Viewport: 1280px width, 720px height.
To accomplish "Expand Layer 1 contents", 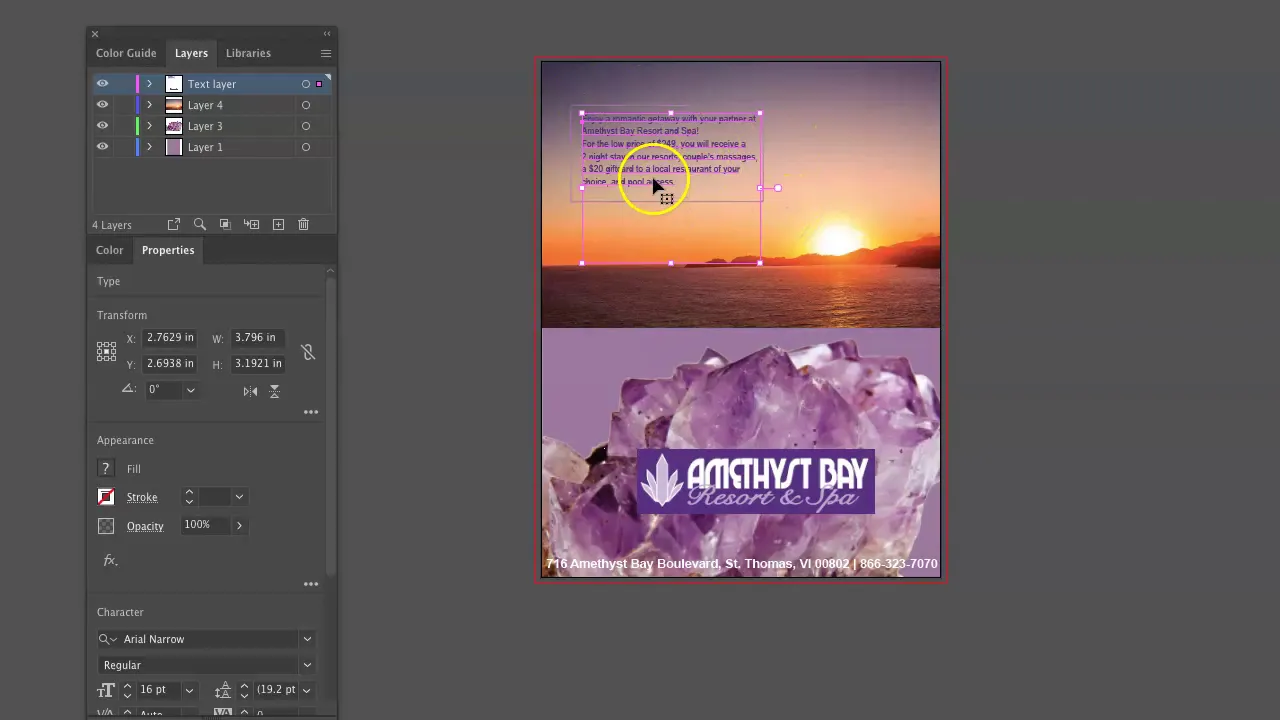I will click(x=149, y=147).
